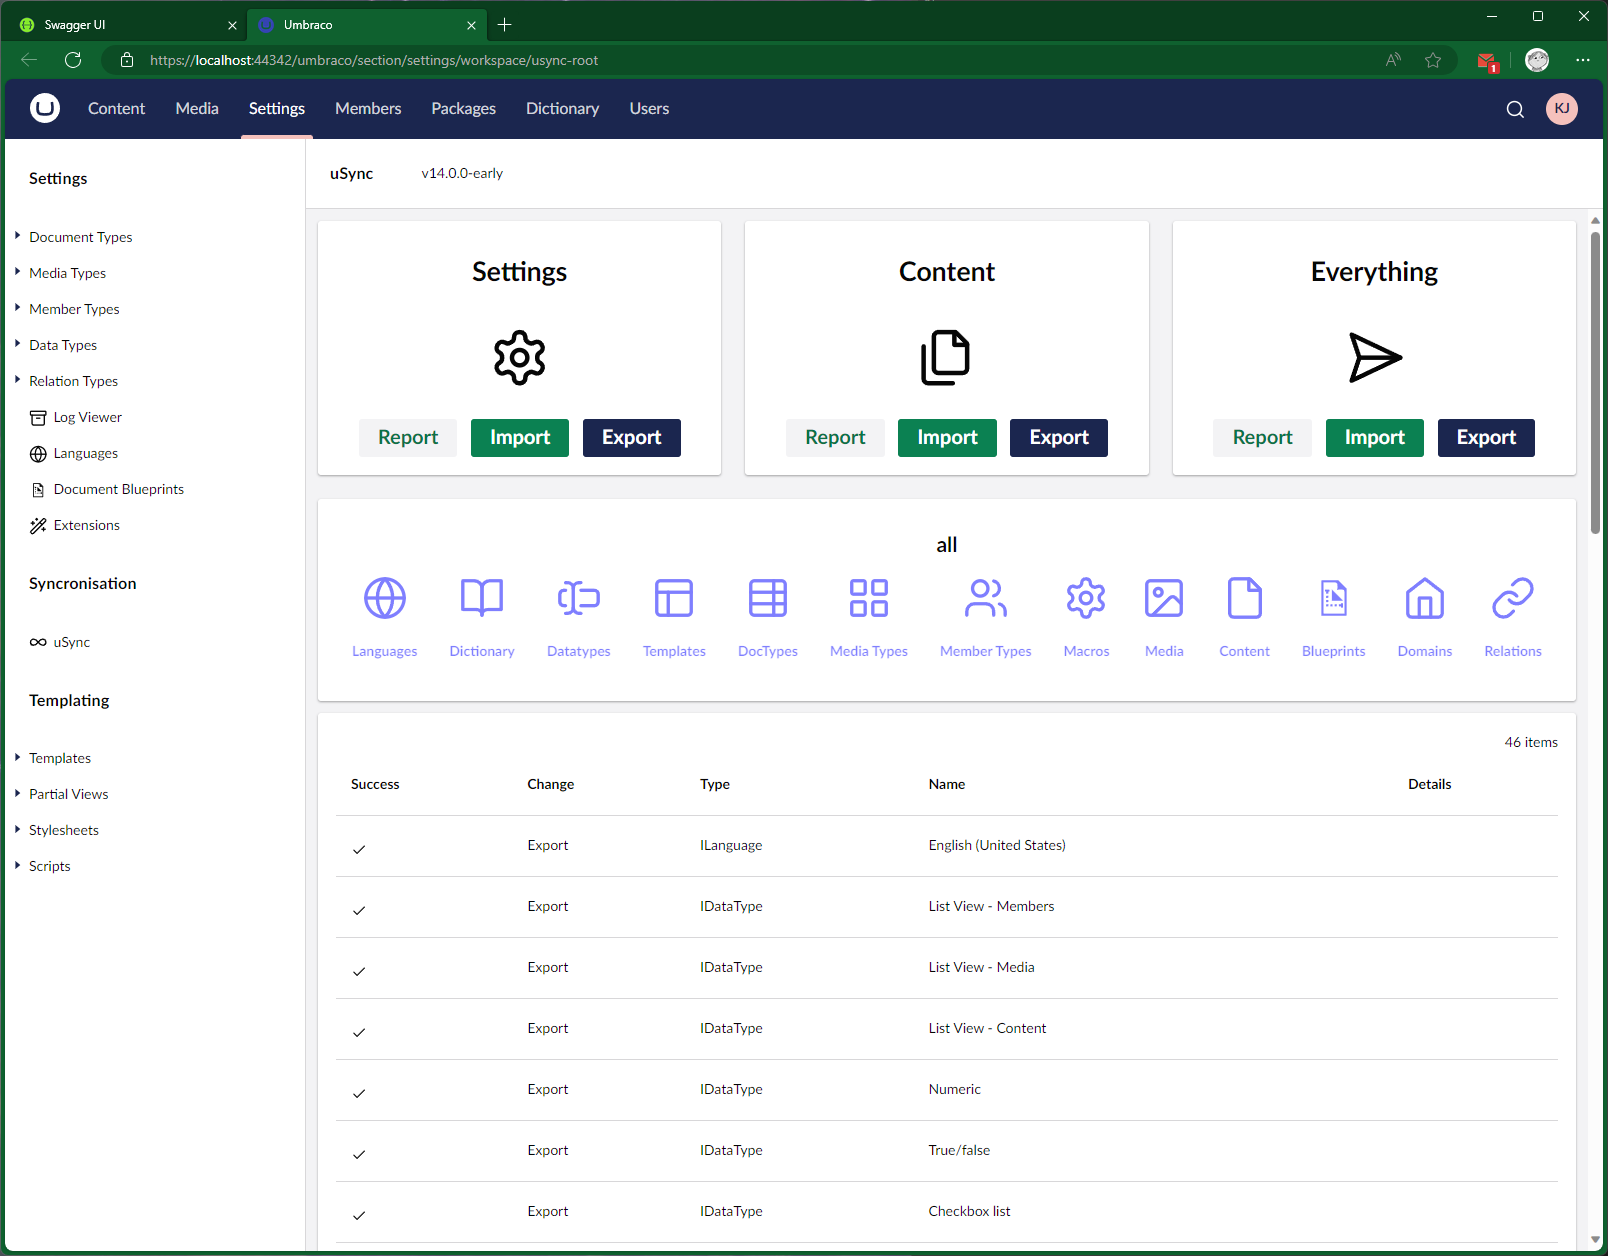
Task: Go back in the browser
Action: [29, 60]
